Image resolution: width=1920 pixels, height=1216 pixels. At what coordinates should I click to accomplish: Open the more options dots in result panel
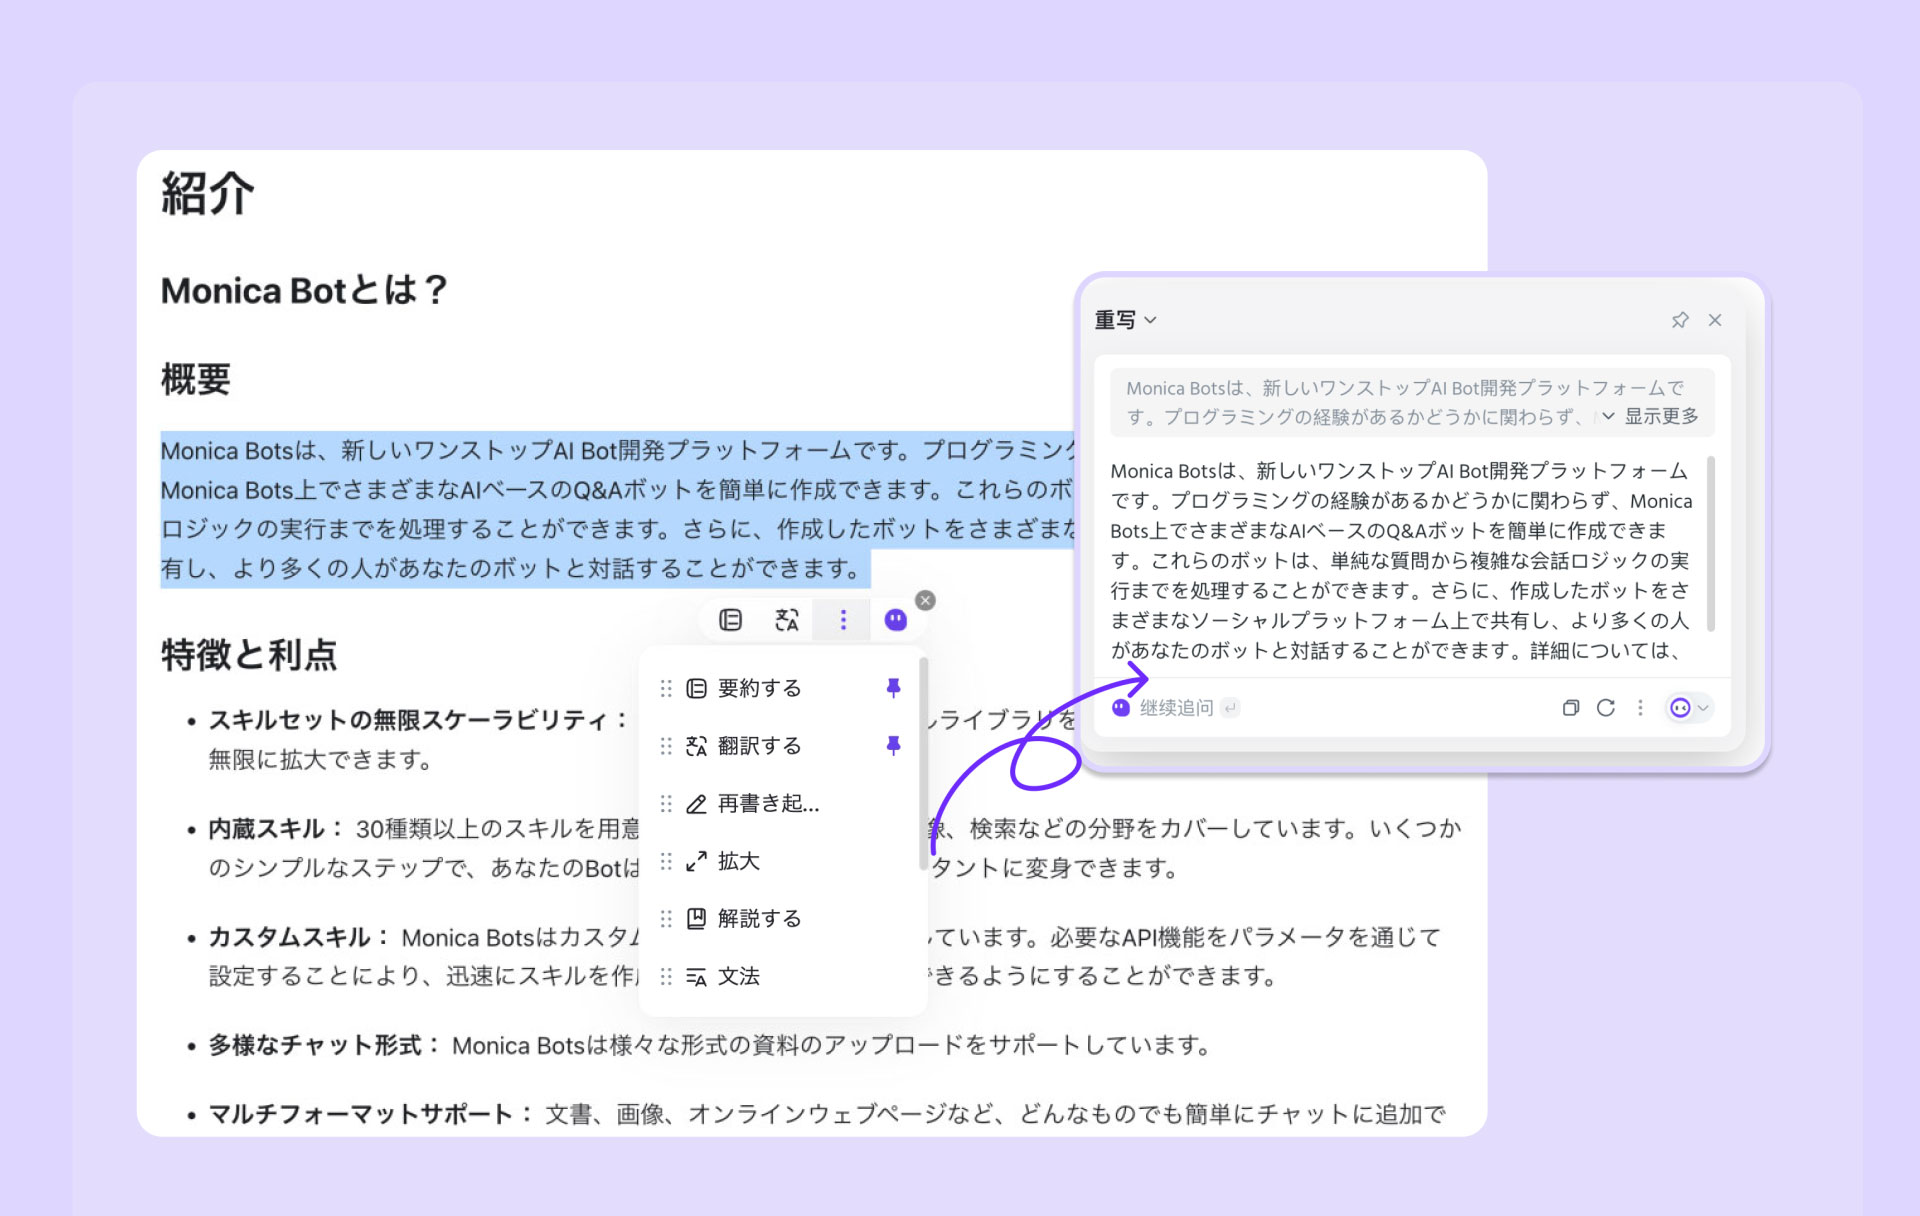click(x=1640, y=708)
